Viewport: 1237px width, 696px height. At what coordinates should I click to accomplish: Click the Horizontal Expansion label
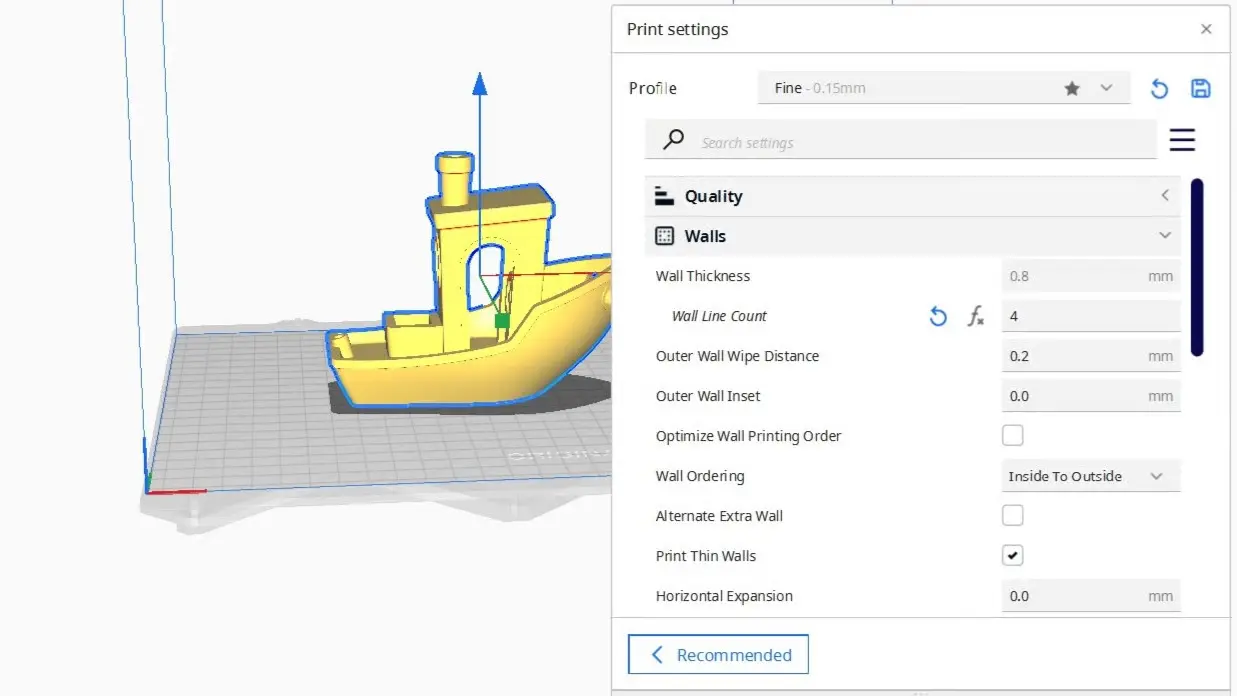(x=724, y=596)
